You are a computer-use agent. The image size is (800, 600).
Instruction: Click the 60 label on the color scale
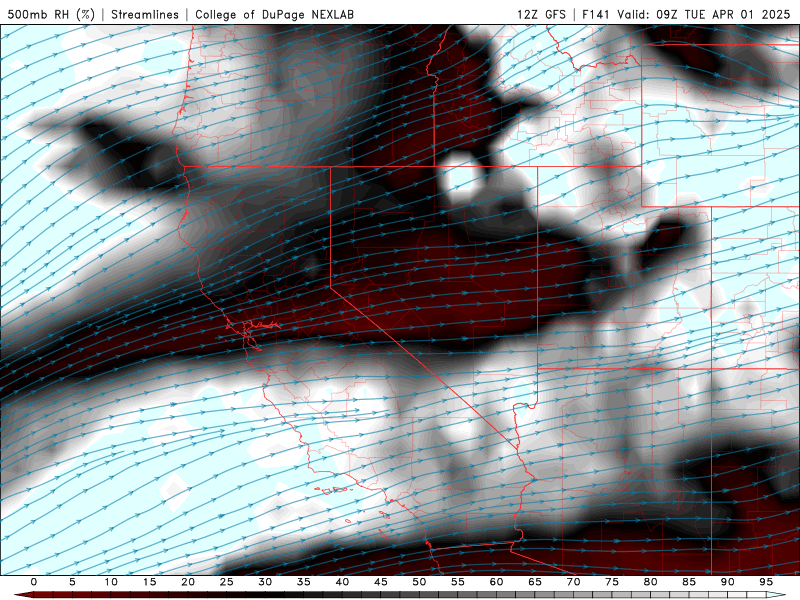(x=496, y=582)
